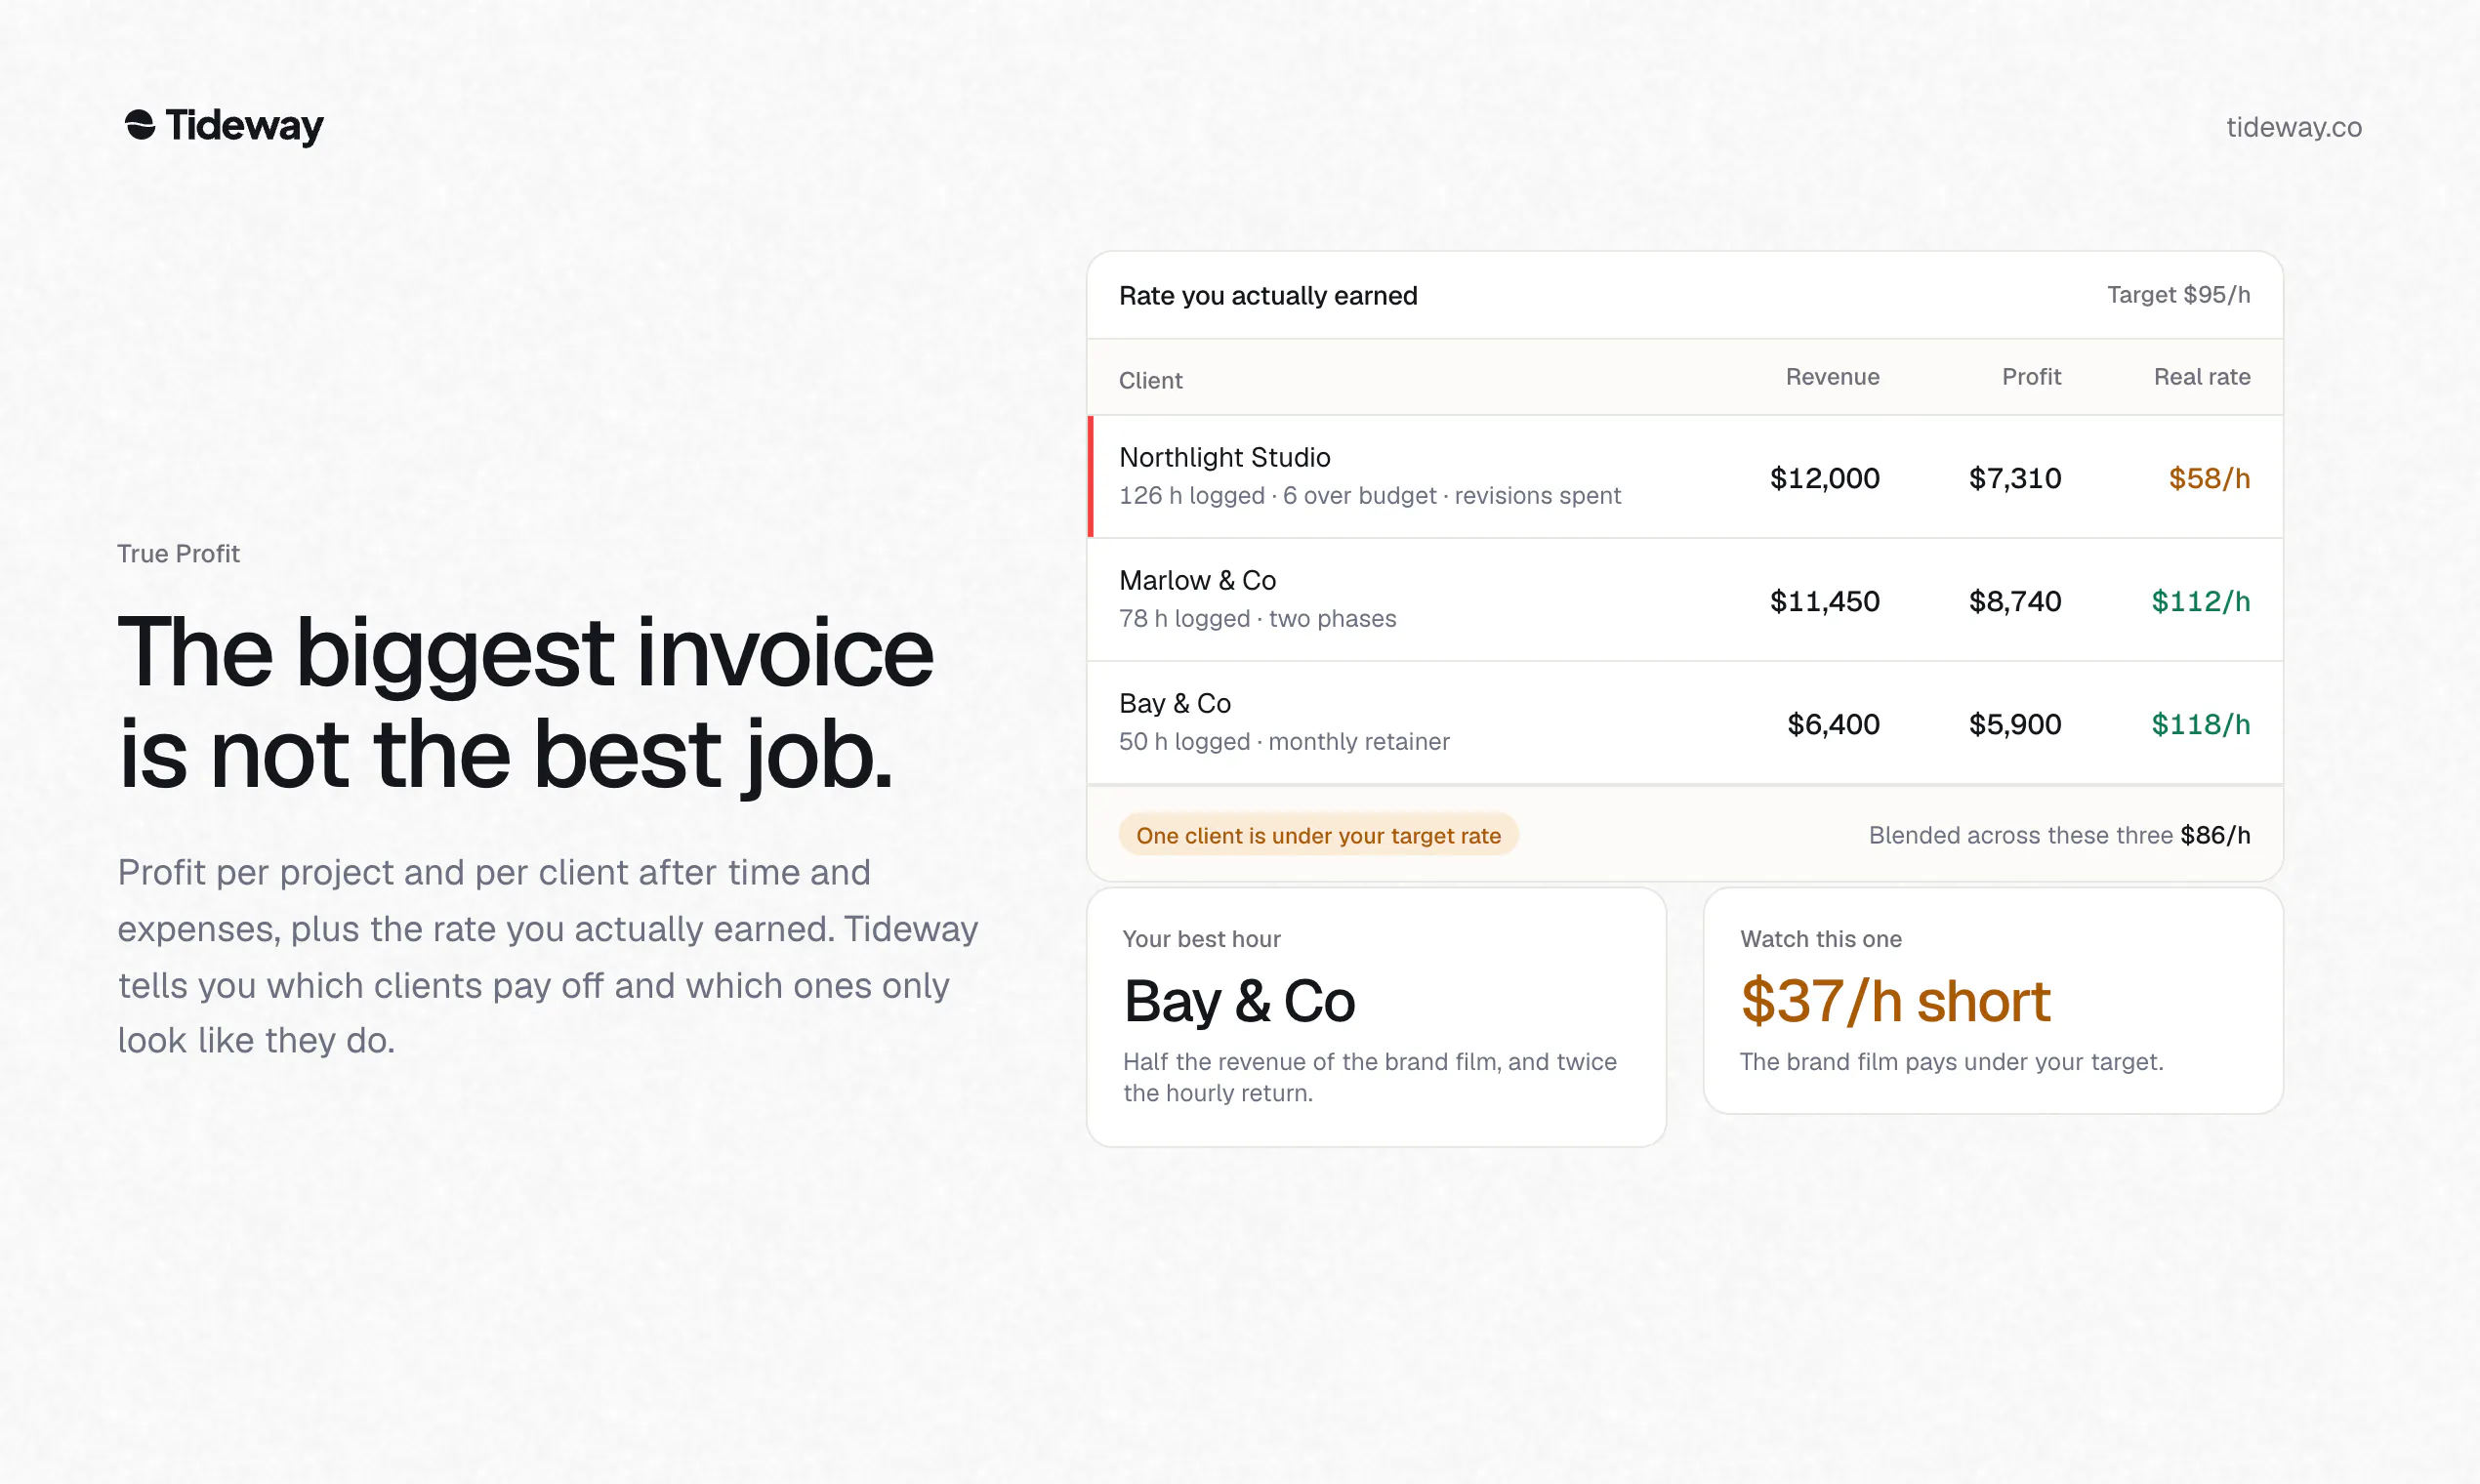The image size is (2480, 1484).
Task: Click '126 h logged · 6 over budget' note
Action: (x=1369, y=496)
